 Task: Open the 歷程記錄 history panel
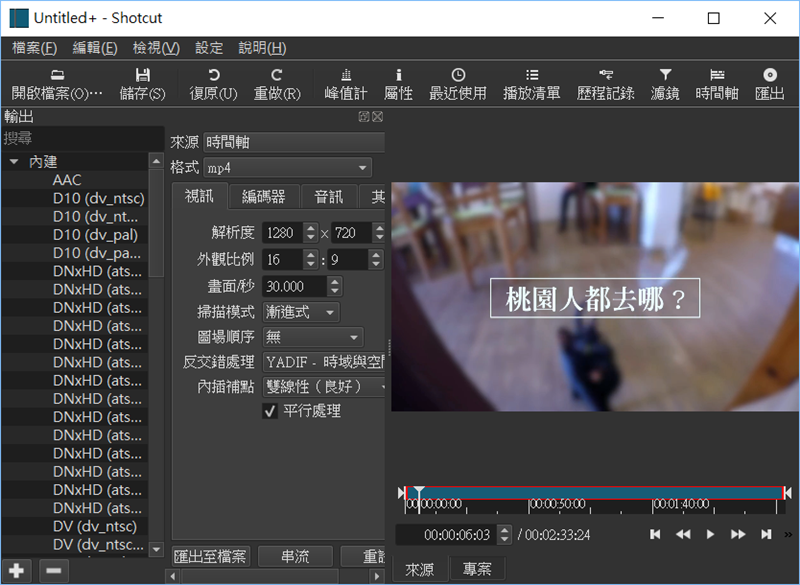point(605,75)
